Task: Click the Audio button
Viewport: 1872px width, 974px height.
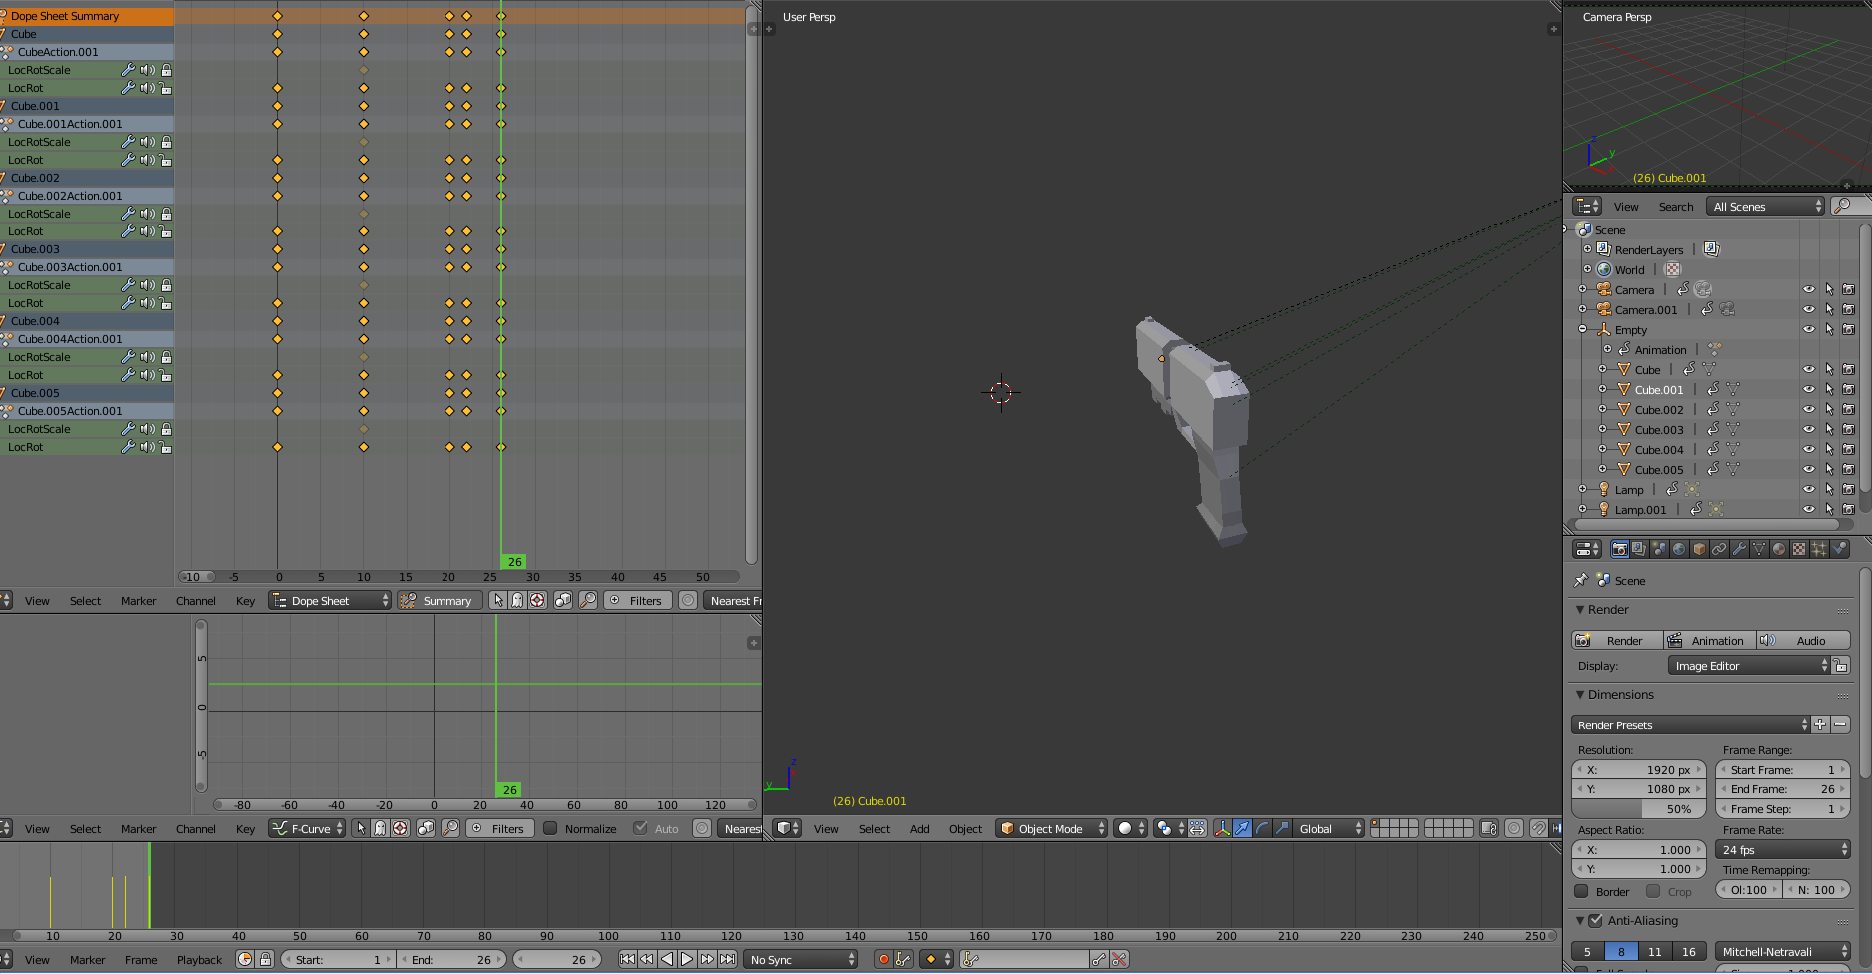Action: click(x=1803, y=640)
